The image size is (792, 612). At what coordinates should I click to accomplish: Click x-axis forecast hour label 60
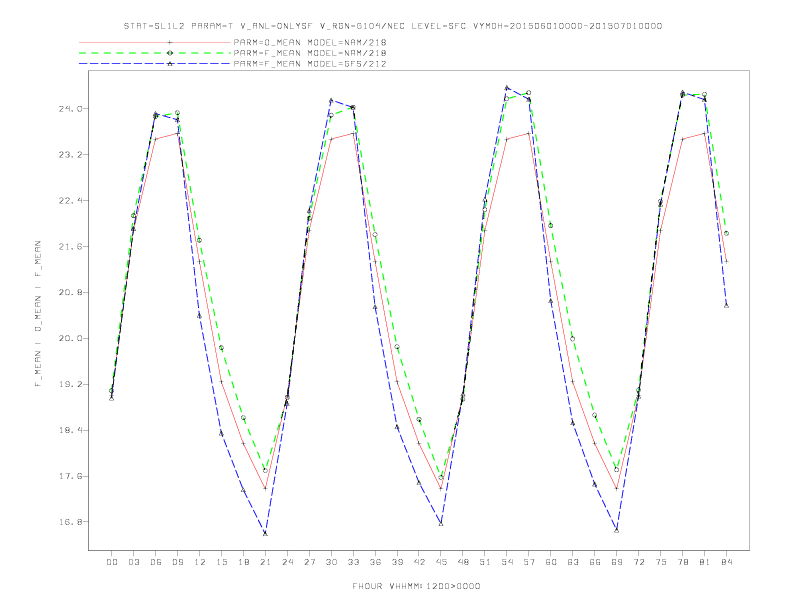pyautogui.click(x=551, y=562)
